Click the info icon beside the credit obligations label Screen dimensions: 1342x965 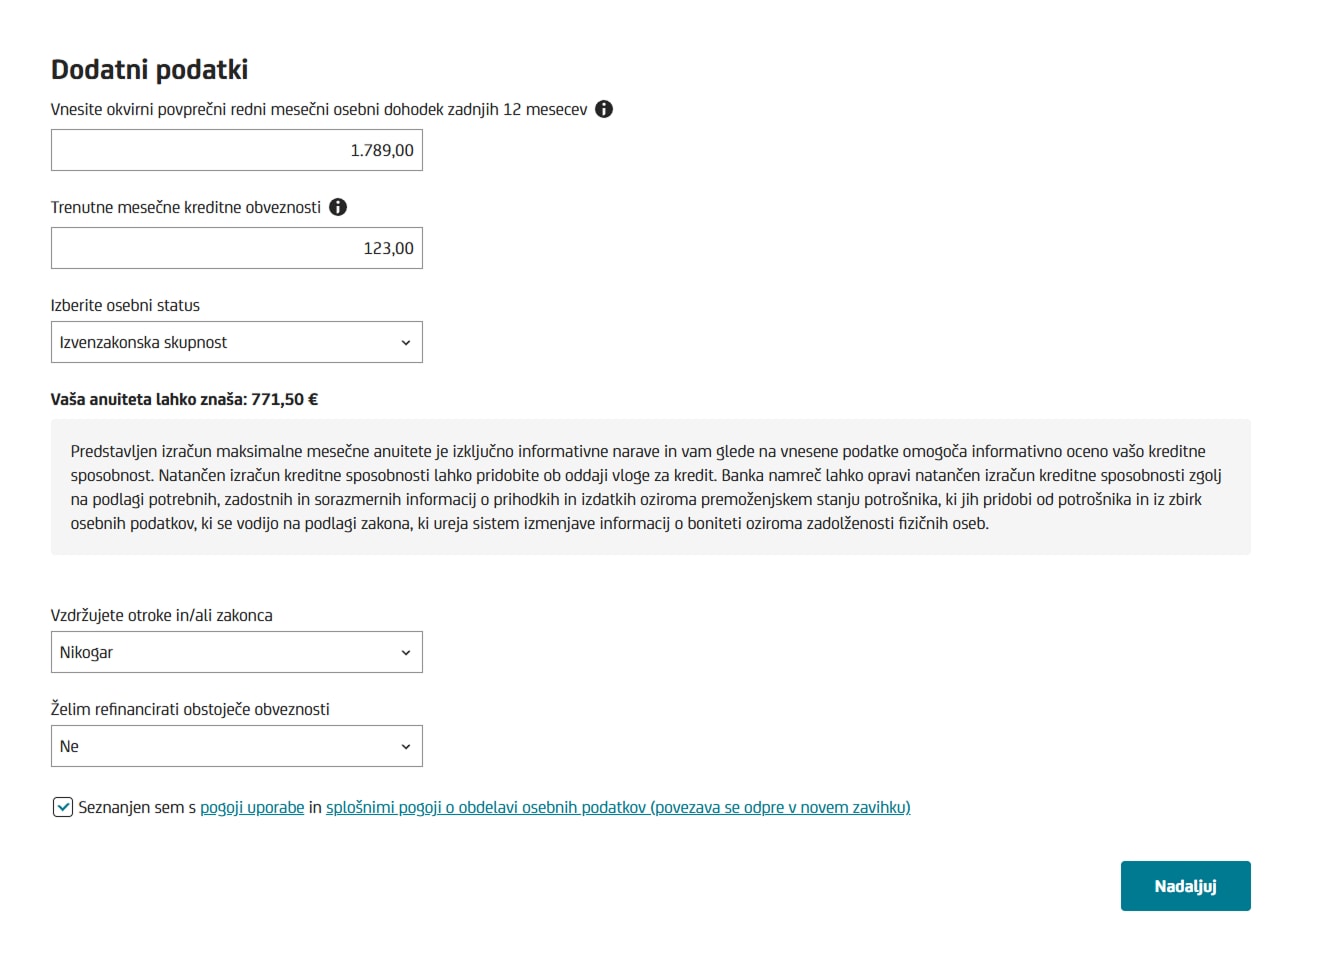click(338, 207)
